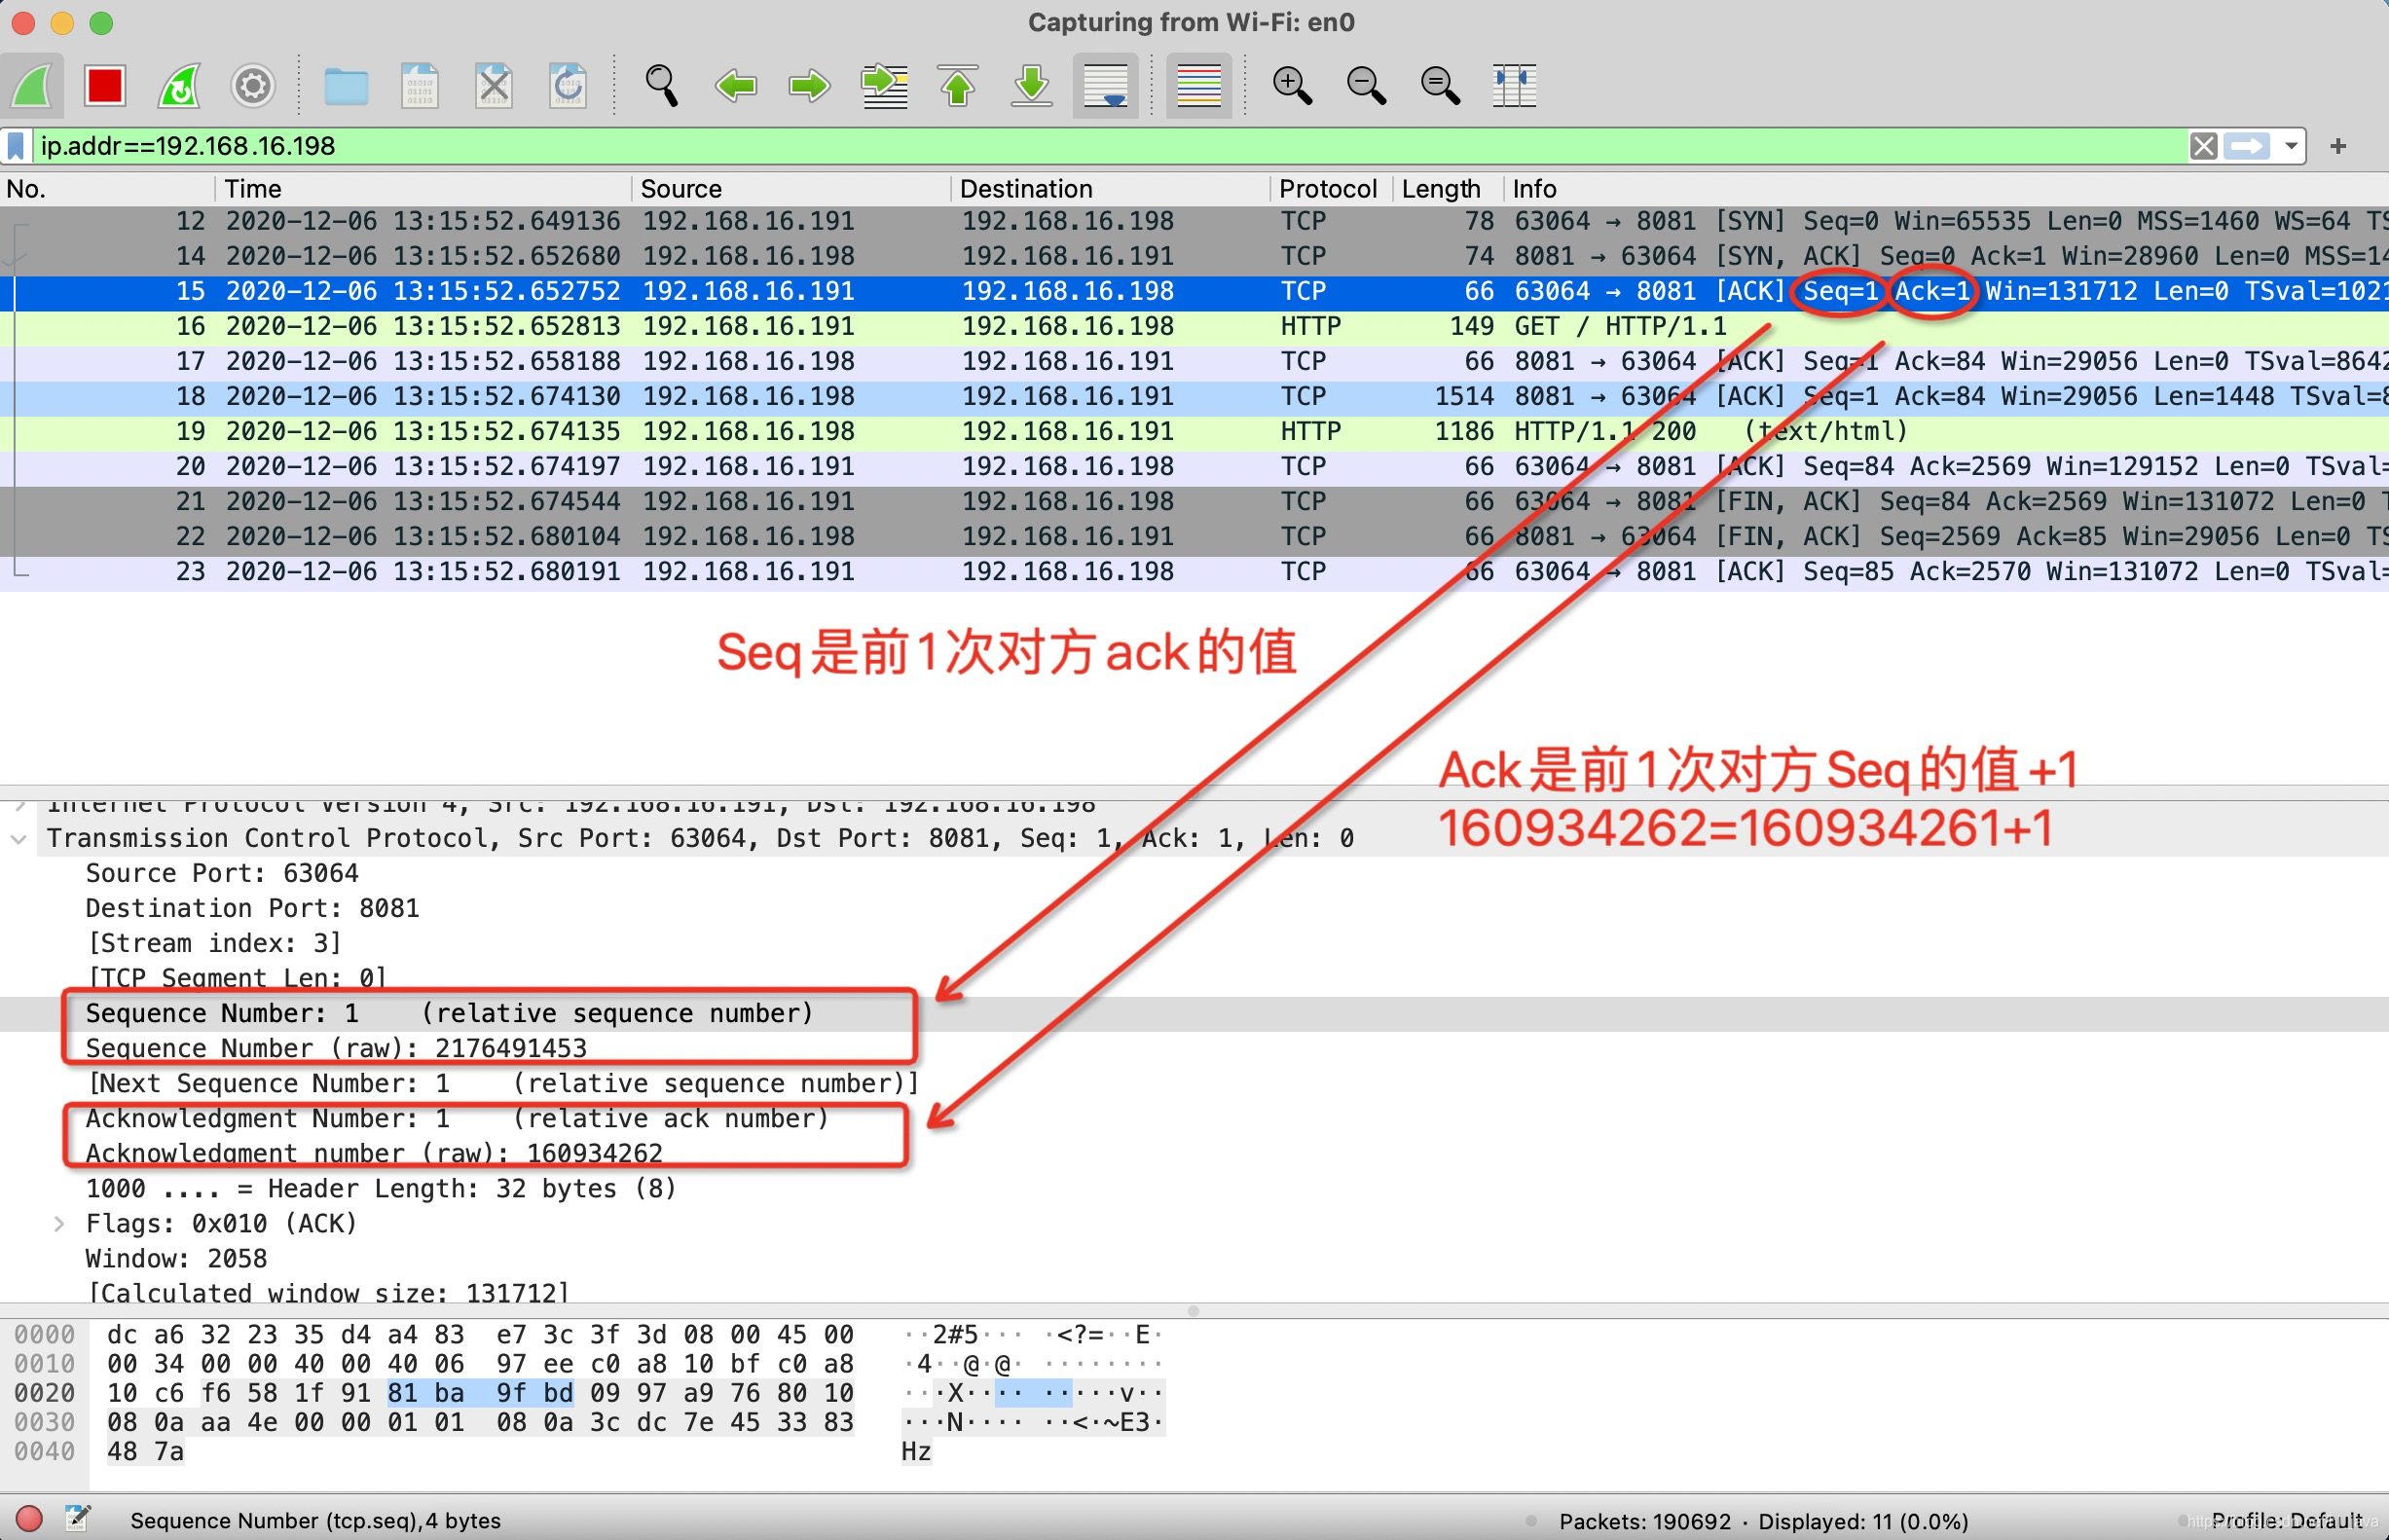The image size is (2389, 1540).
Task: Click the Find Packet magnifier
Action: coord(661,86)
